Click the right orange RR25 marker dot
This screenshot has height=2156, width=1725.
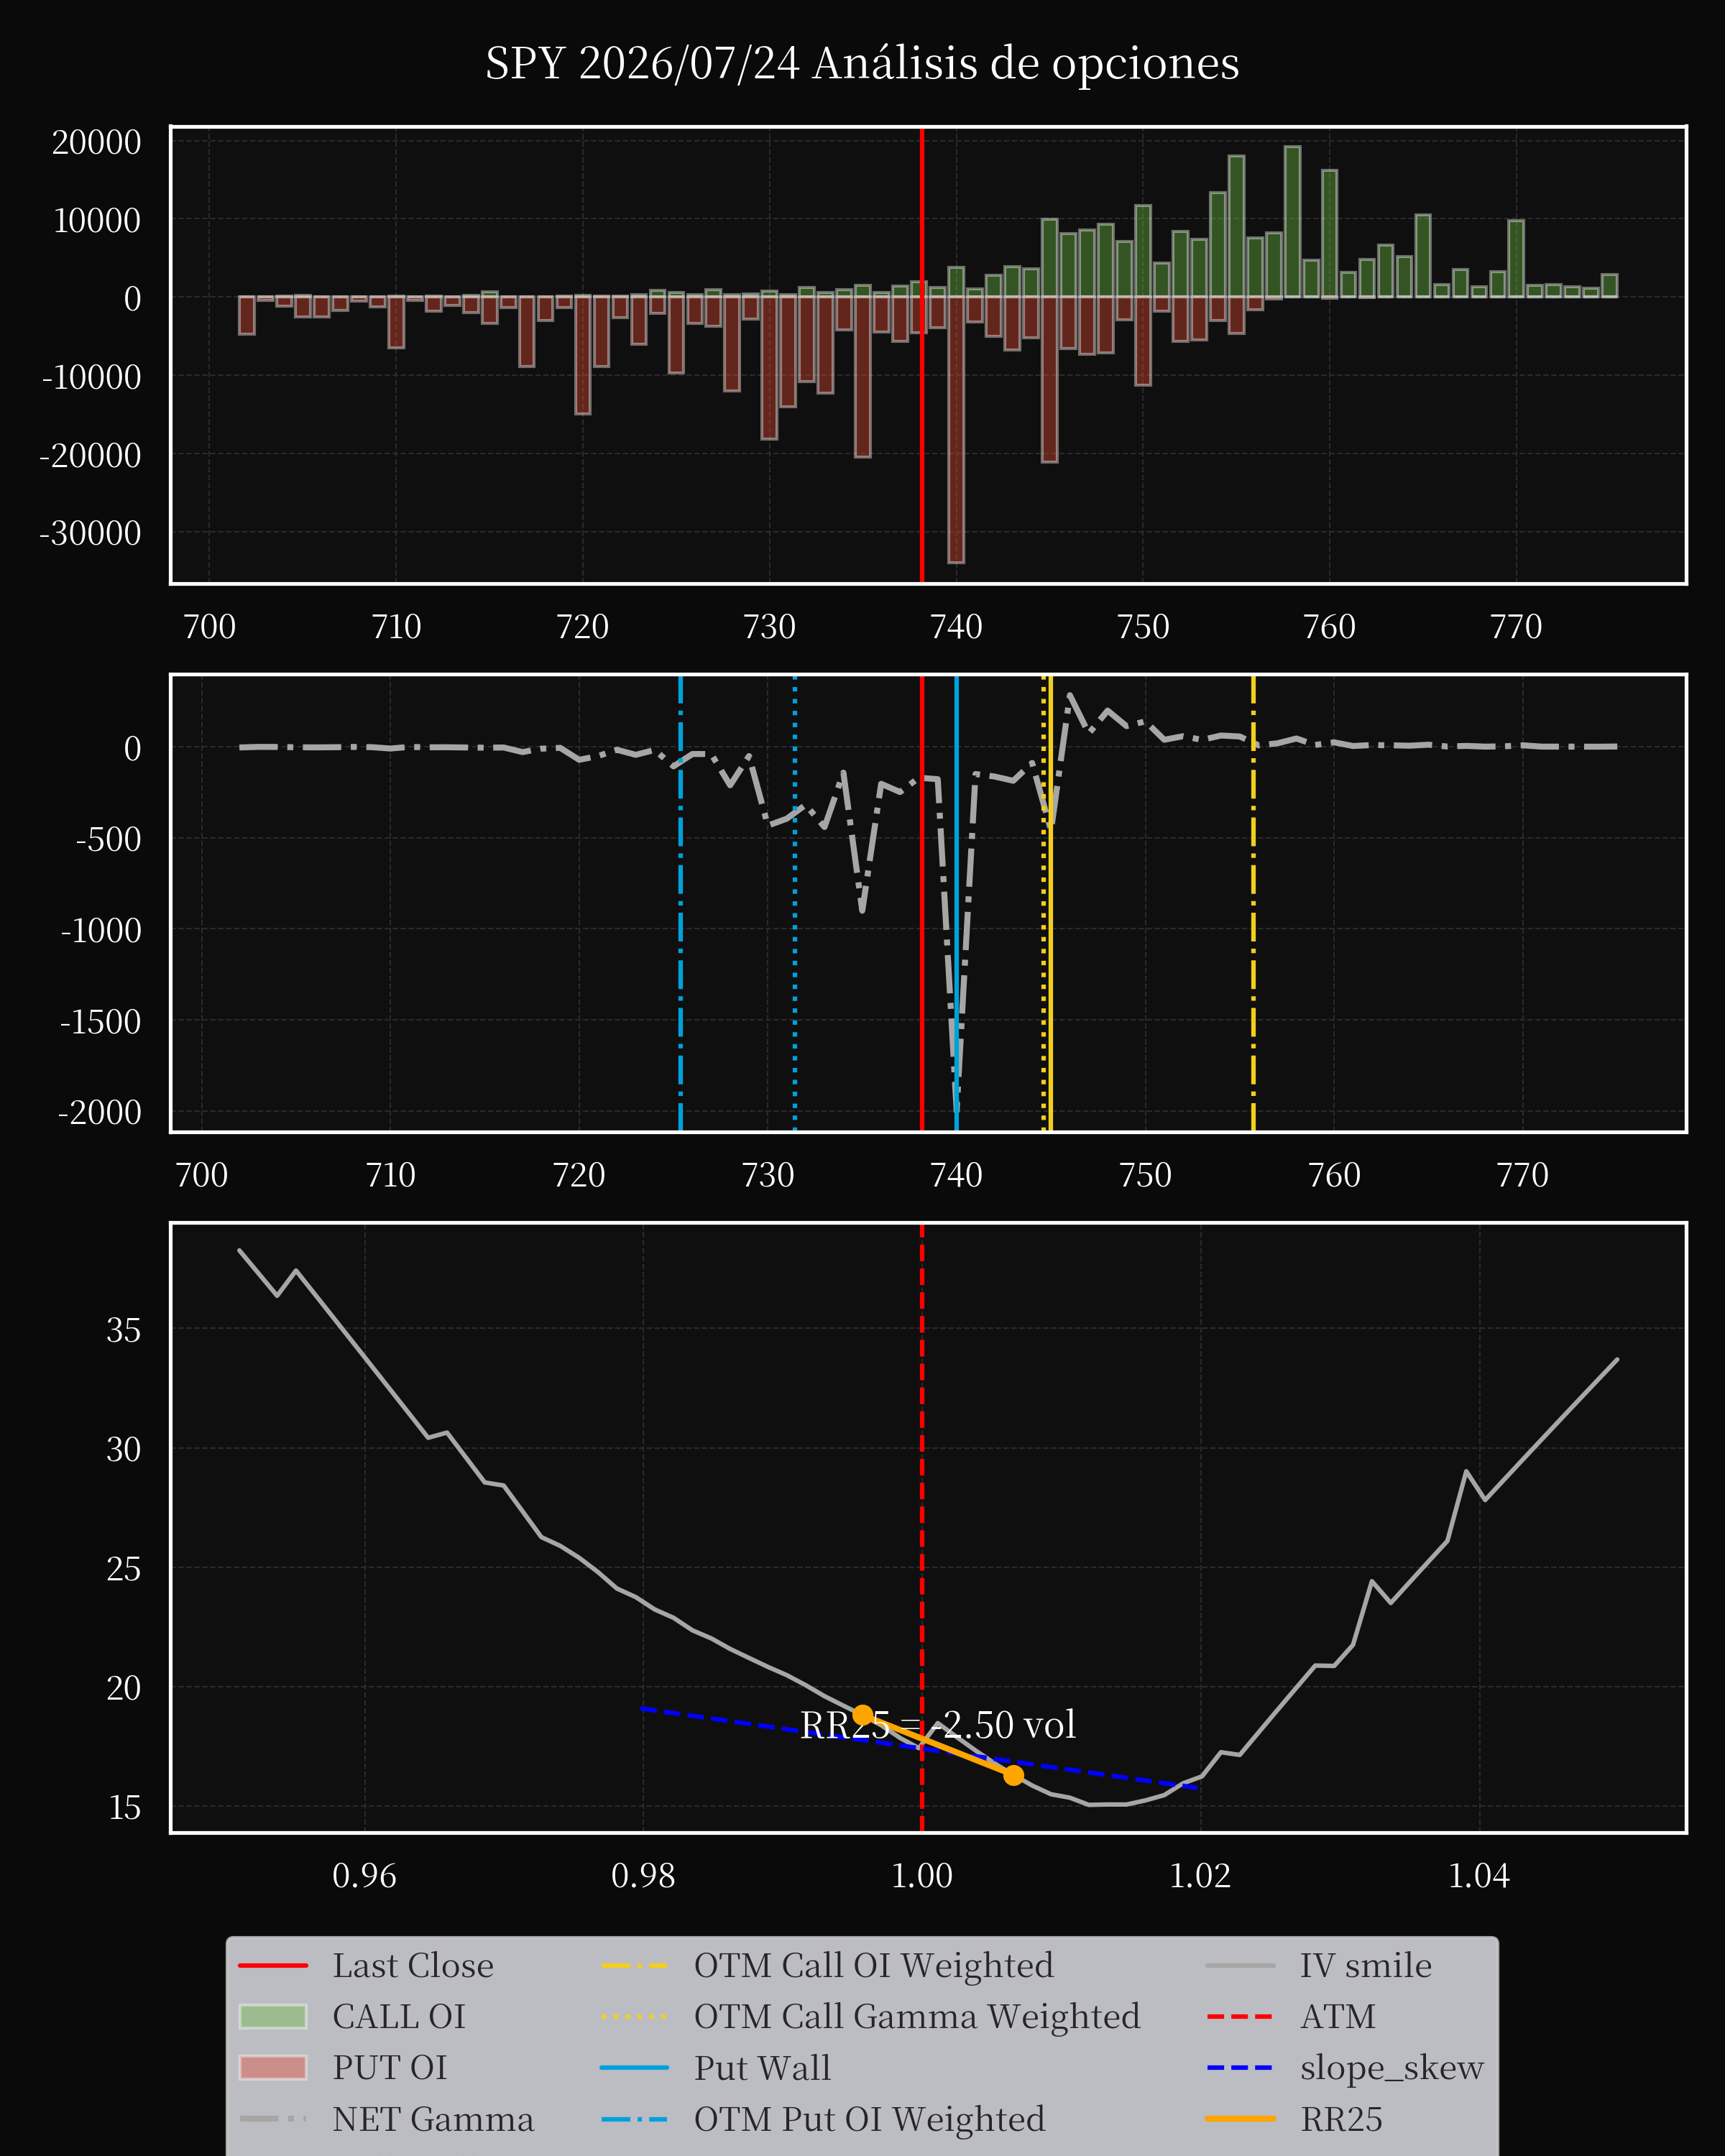point(1013,1775)
